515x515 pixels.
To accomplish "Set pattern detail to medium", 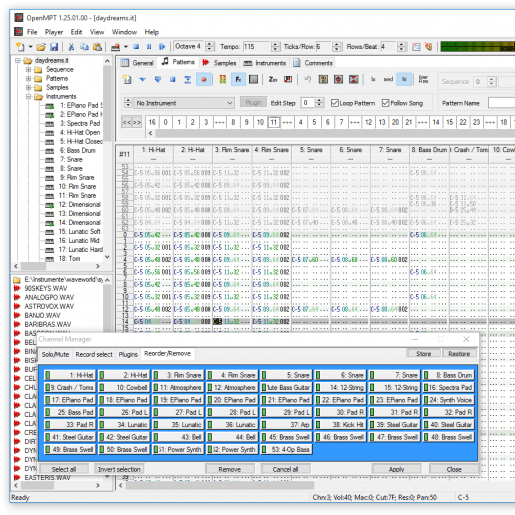I will 388,79.
